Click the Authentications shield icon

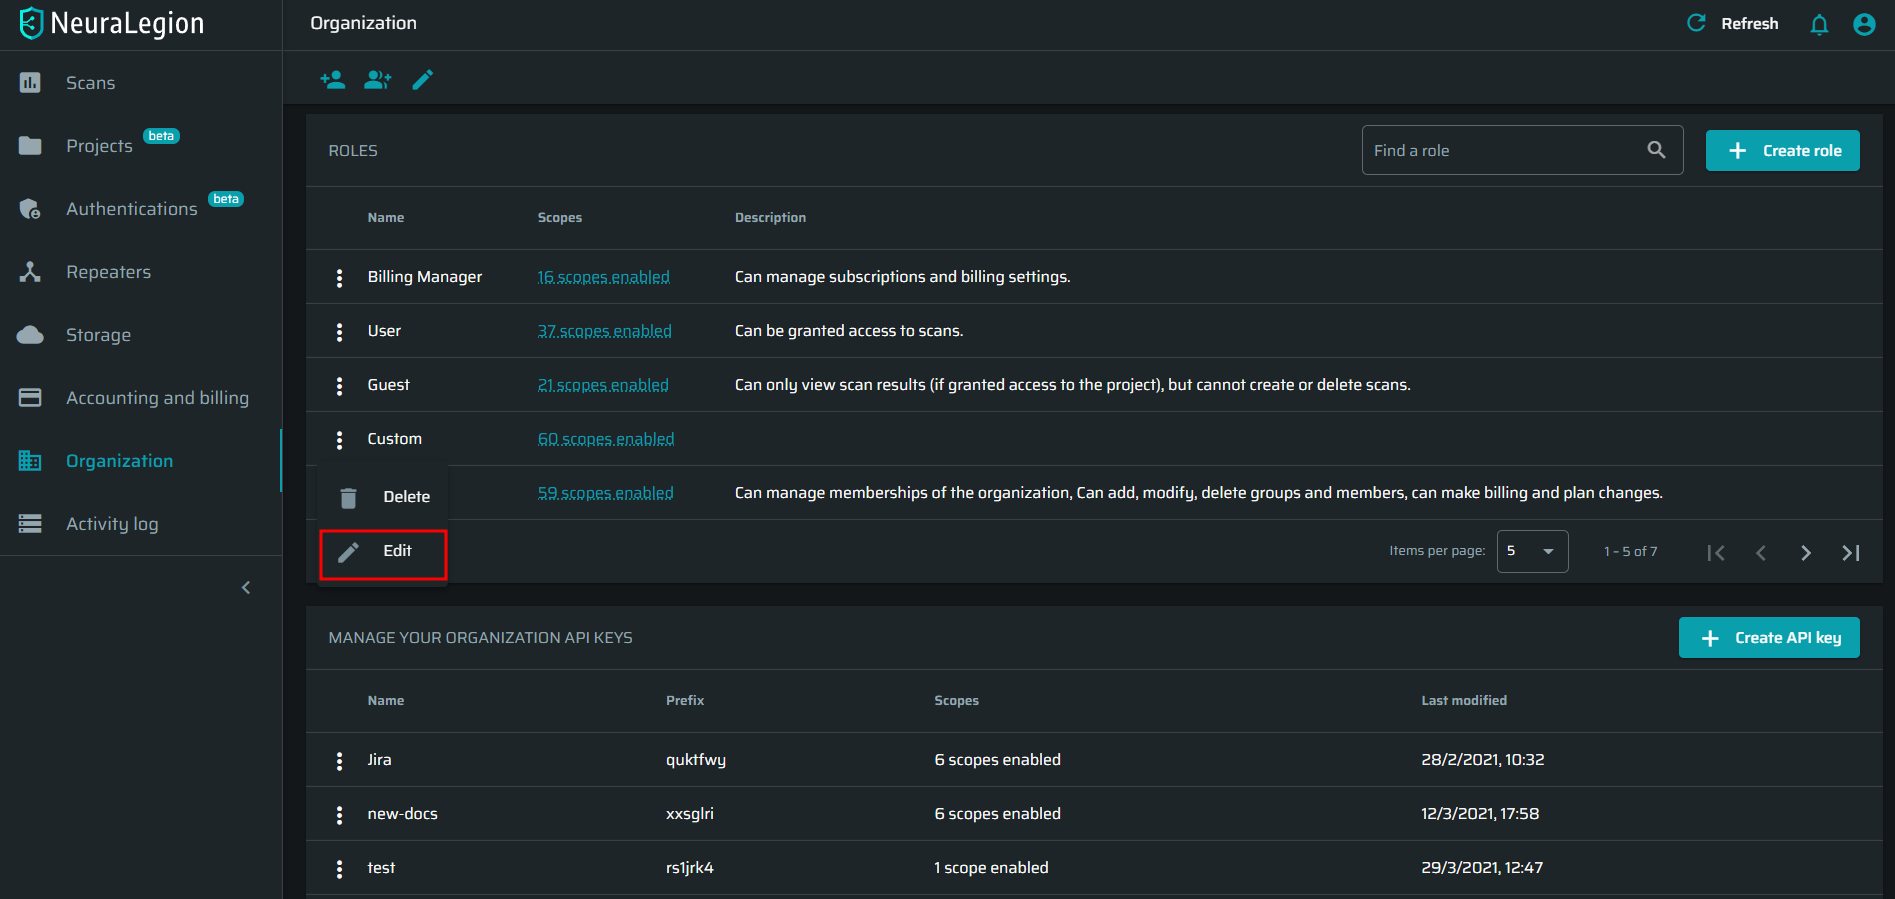(30, 209)
